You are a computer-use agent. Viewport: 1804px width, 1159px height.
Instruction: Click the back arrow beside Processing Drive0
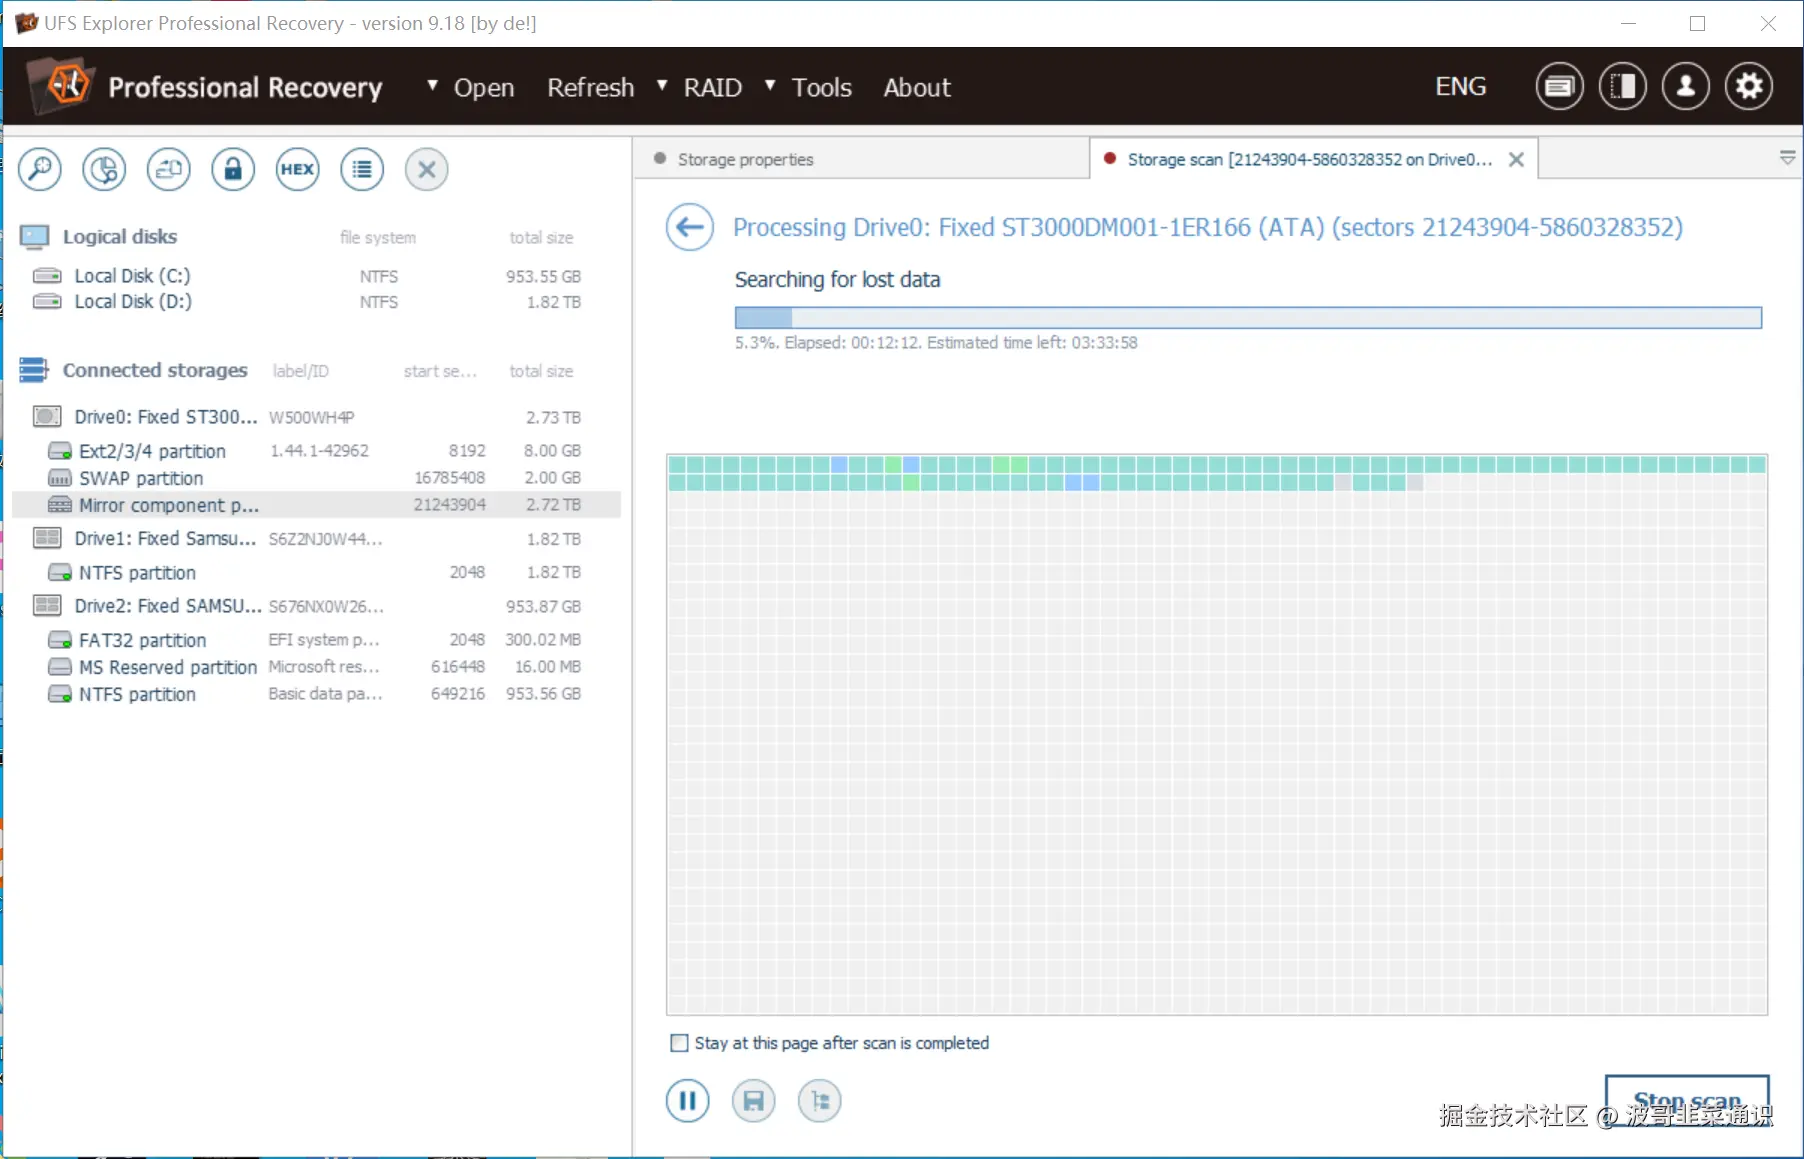coord(690,228)
